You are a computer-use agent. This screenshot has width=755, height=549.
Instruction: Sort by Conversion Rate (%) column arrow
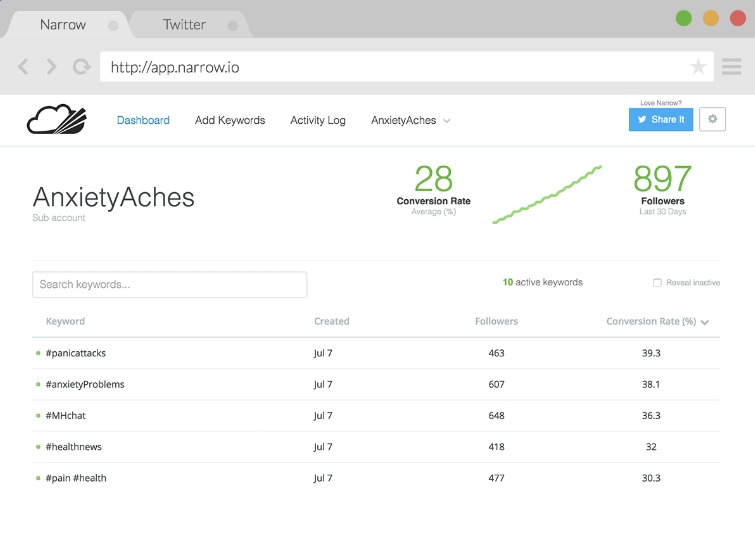pos(705,322)
